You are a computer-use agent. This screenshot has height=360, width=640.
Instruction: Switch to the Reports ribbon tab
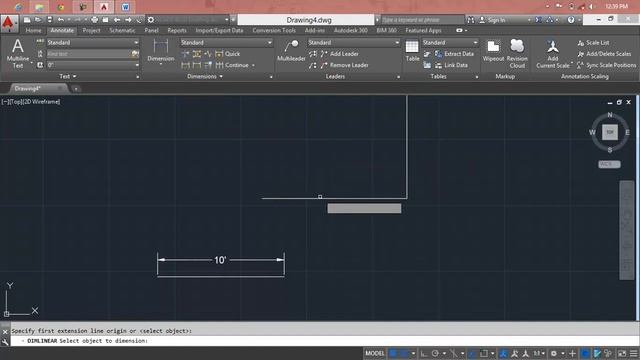pyautogui.click(x=177, y=30)
